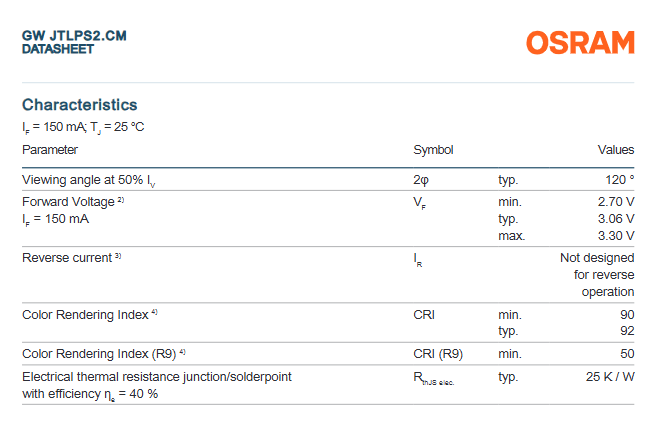Click the CRI typical value 92
Viewport: 652px width, 433px height.
click(626, 331)
